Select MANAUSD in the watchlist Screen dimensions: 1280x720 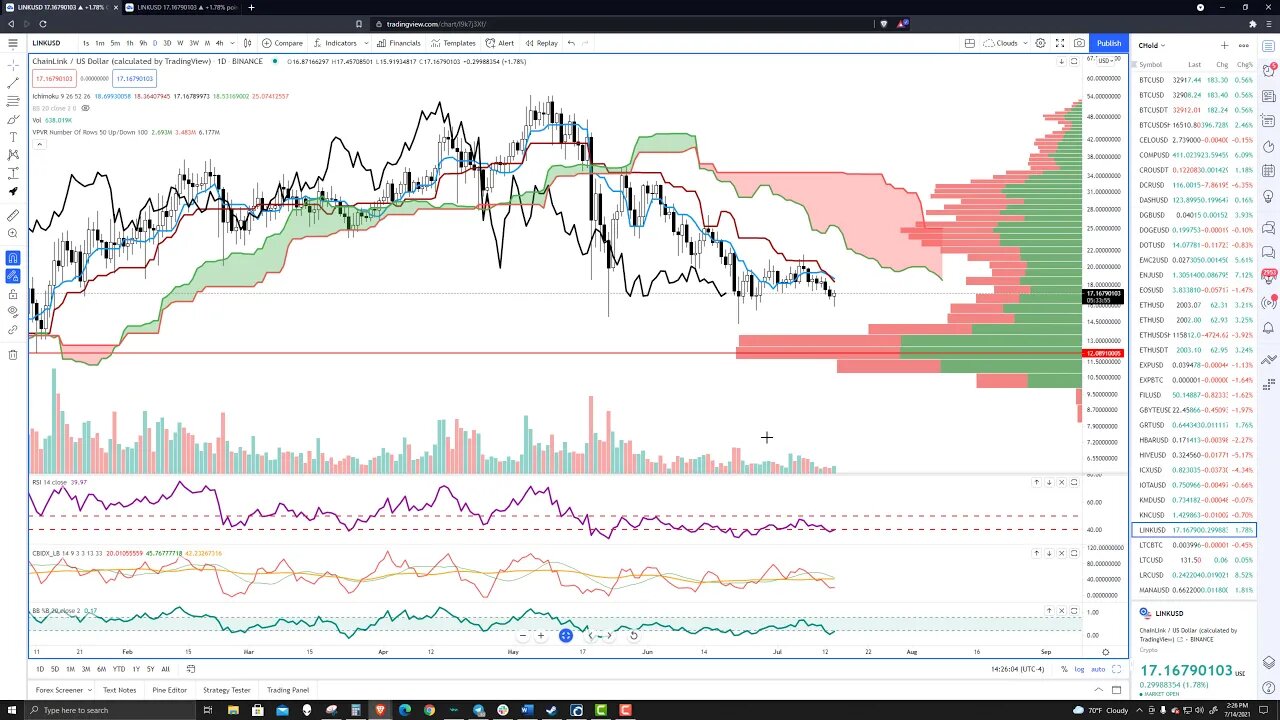[x=1194, y=590]
